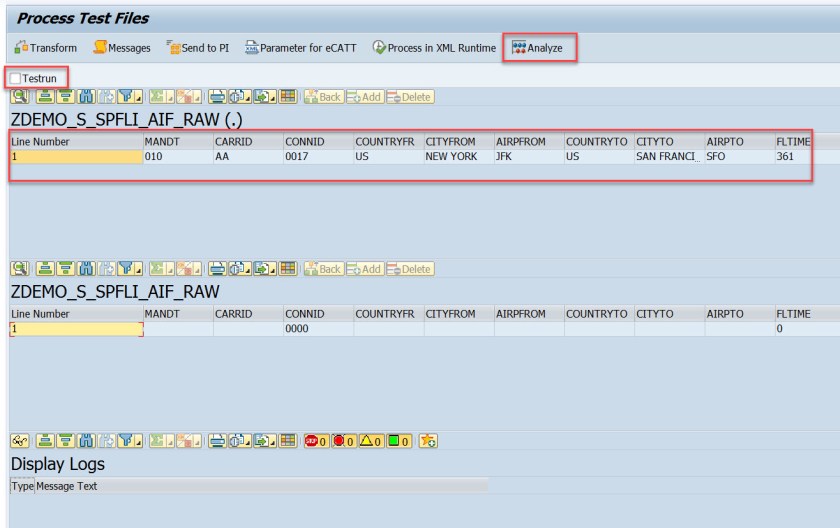Click the Analyze button

pos(538,48)
